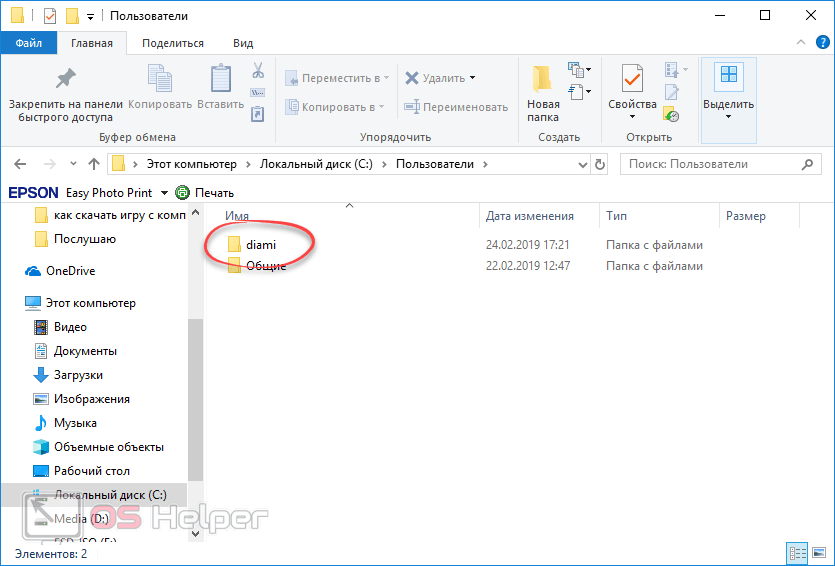Switch to details view layout toggle

tap(798, 553)
